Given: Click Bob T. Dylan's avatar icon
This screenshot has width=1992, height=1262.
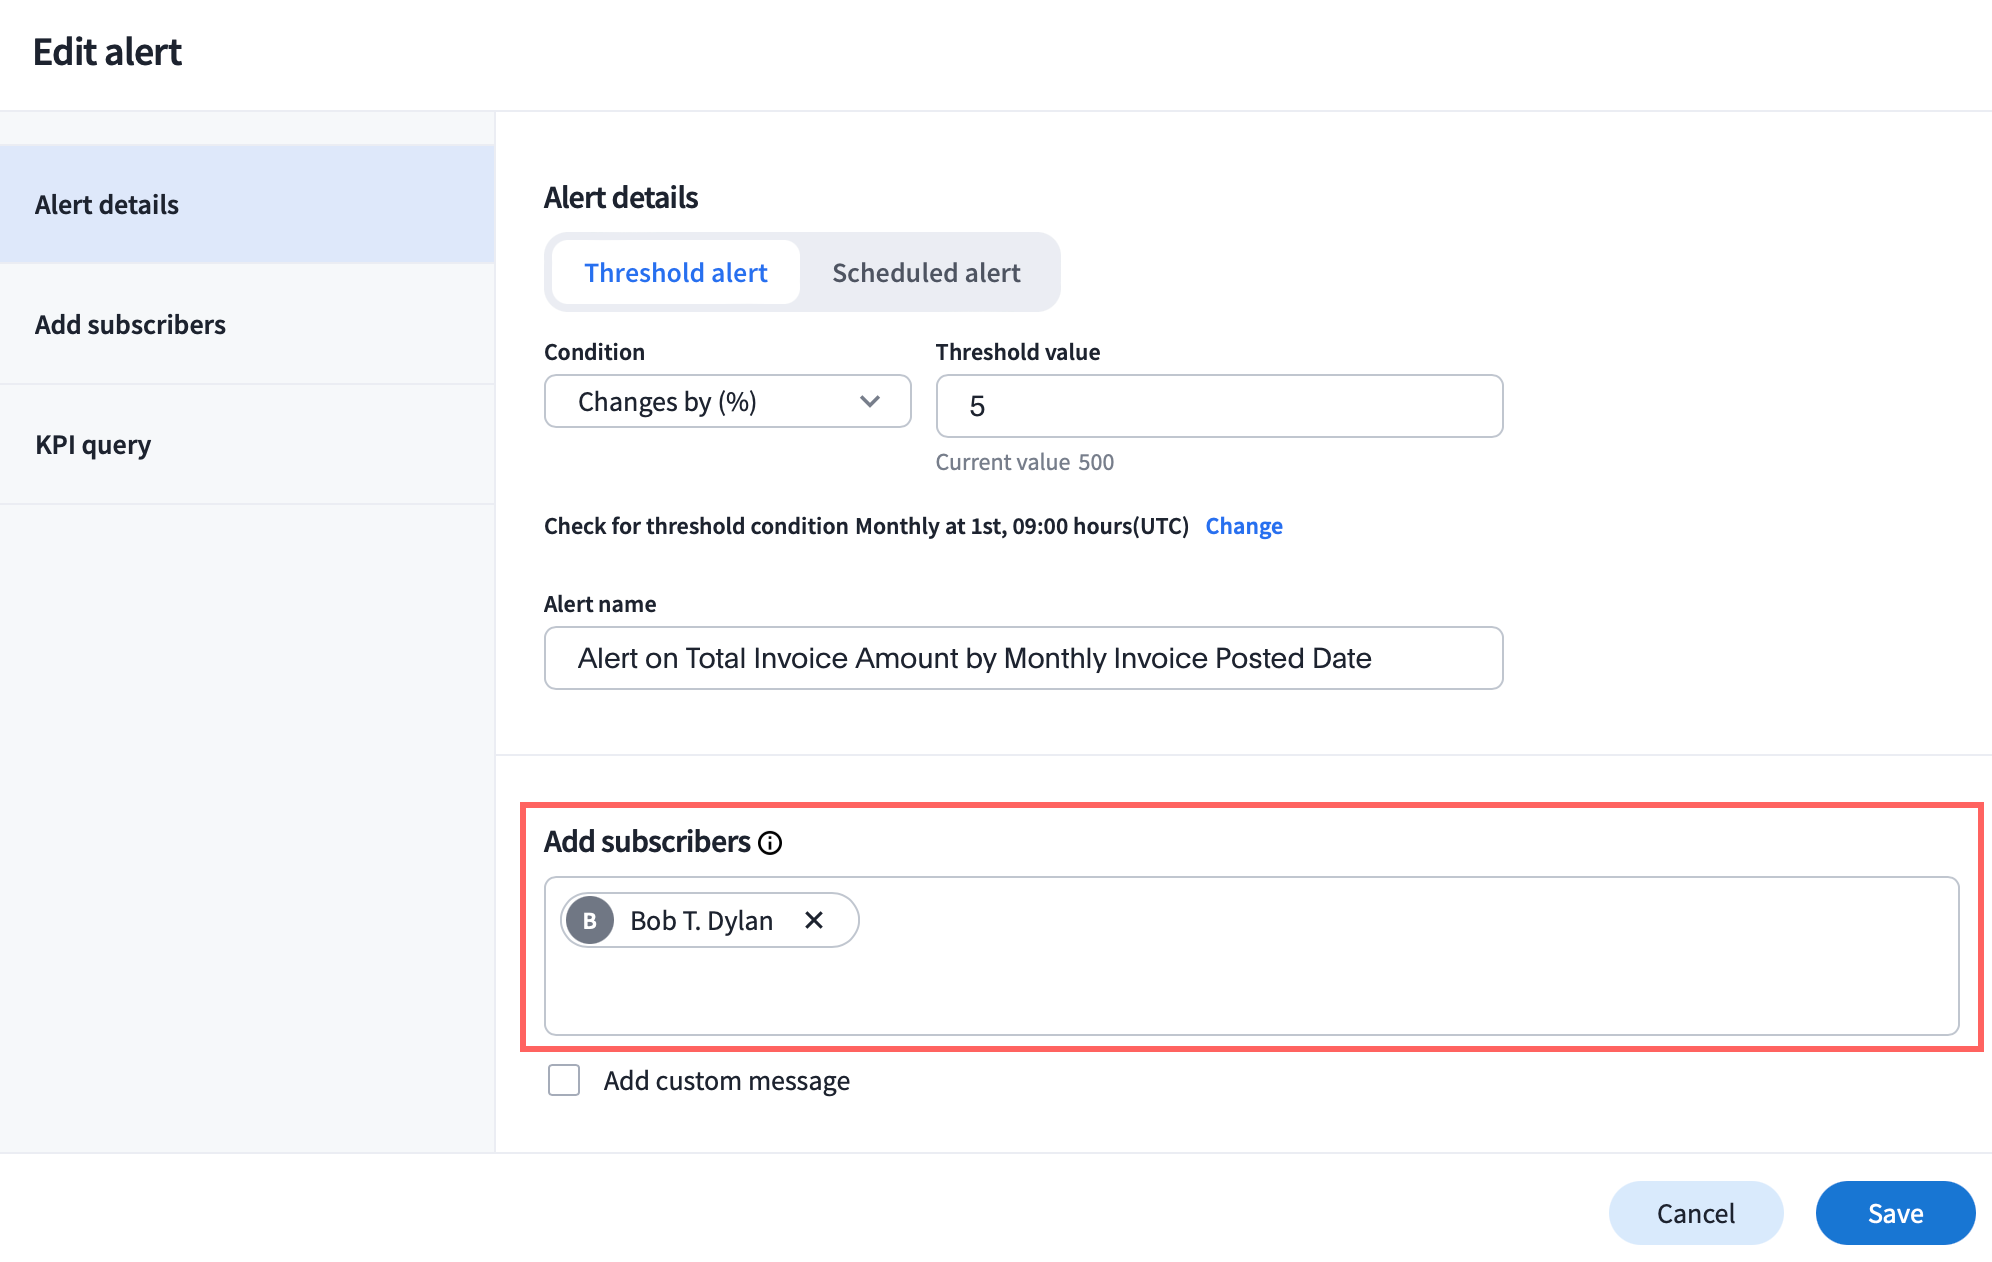Looking at the screenshot, I should 590,920.
